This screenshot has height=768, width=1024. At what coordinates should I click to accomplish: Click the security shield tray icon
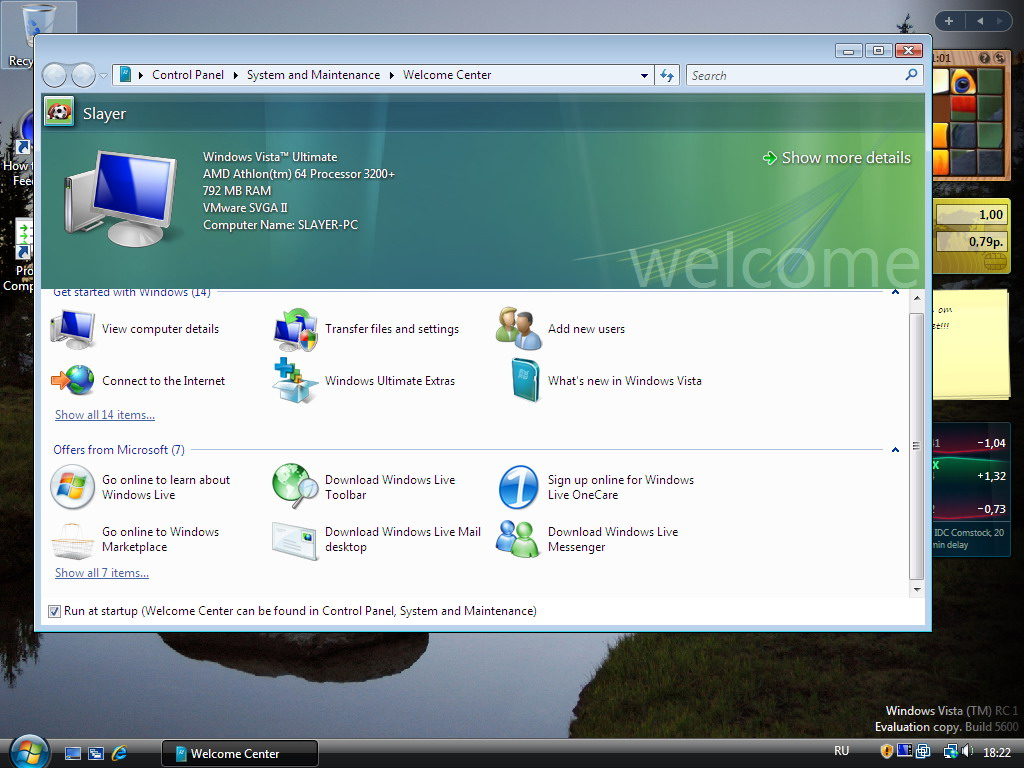[x=886, y=751]
